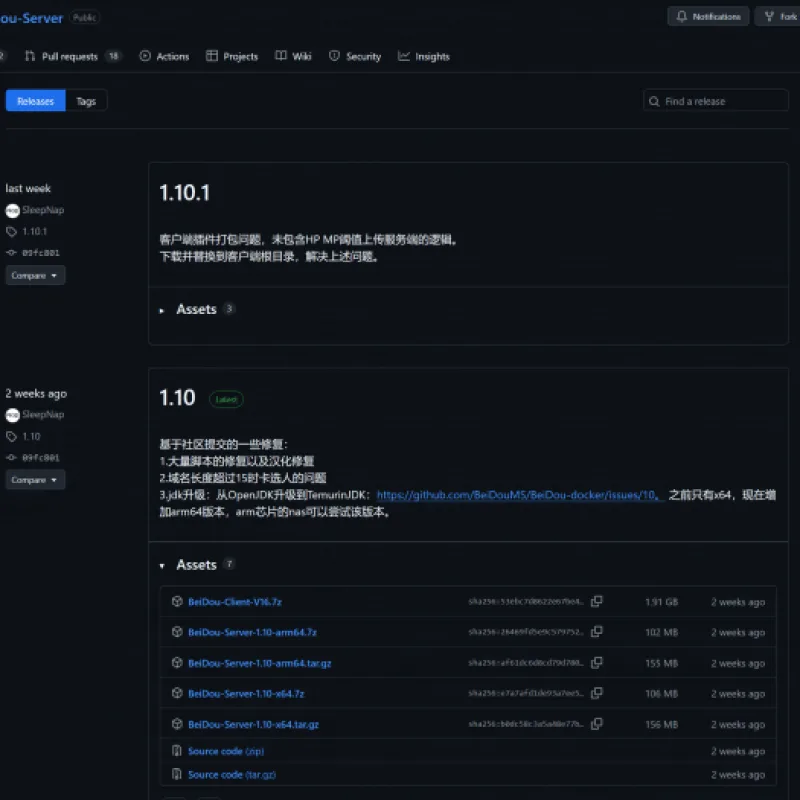Image resolution: width=800 pixels, height=800 pixels.
Task: Click the commit icon under tag 1.10.1
Action: 12,253
